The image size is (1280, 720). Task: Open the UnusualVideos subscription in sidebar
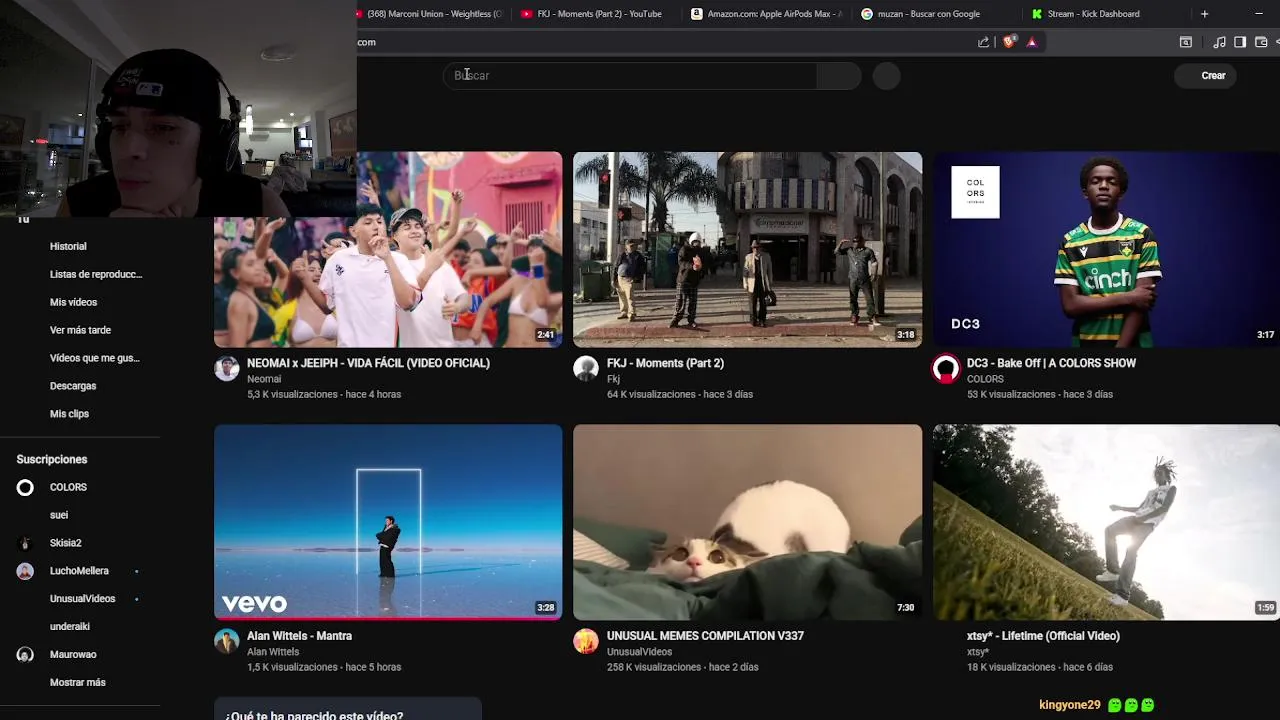coord(82,599)
